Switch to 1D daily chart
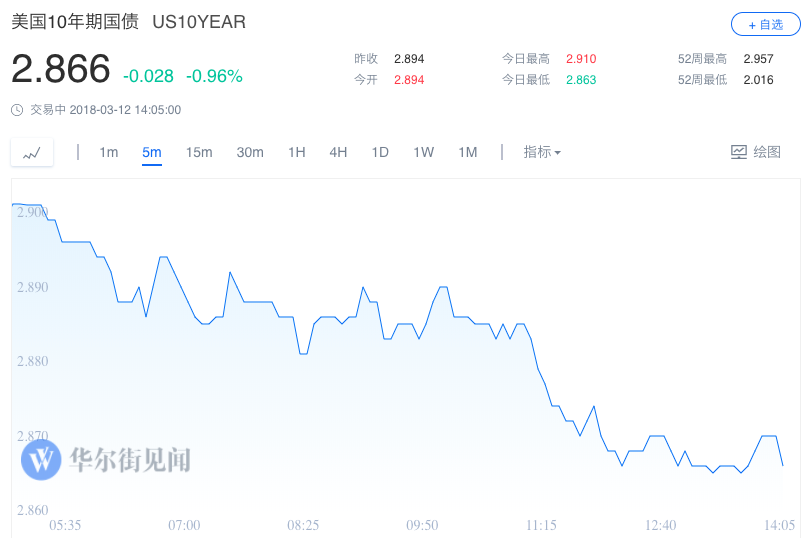 coord(380,152)
